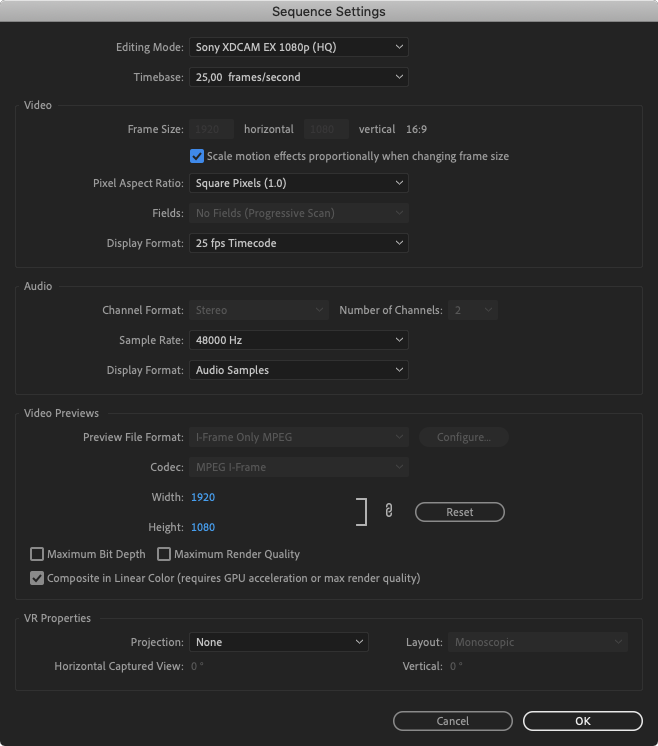This screenshot has height=746, width=658.
Task: Open the Codec dropdown
Action: point(299,467)
